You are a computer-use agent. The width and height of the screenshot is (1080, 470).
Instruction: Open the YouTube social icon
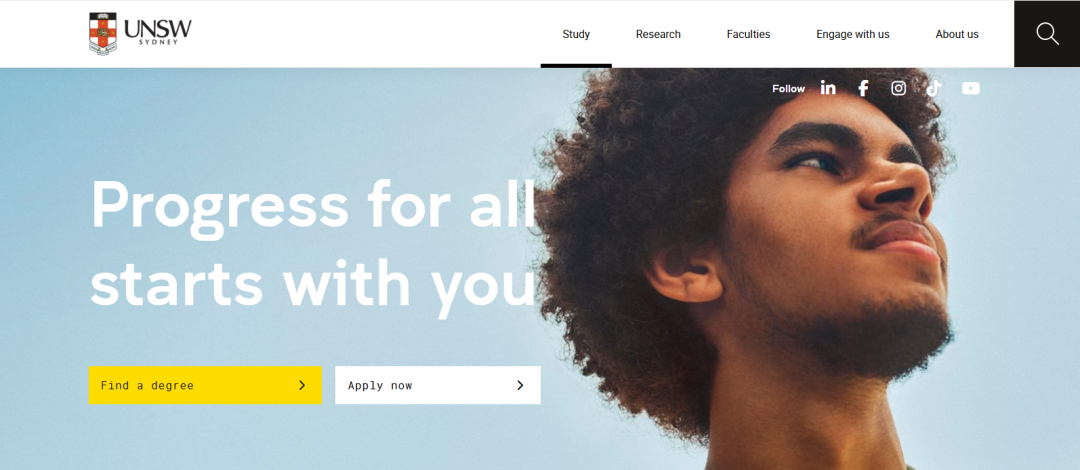click(x=970, y=88)
